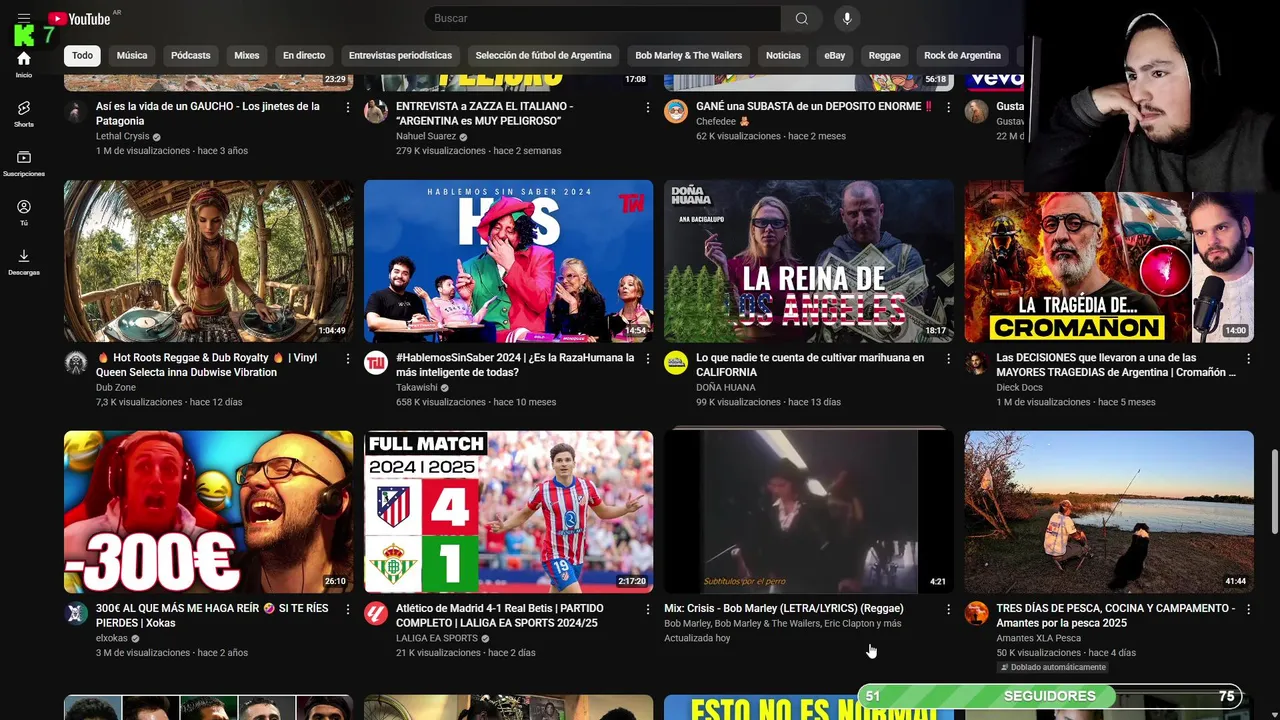This screenshot has height=720, width=1280.
Task: Select the Música filter chip
Action: [x=132, y=56]
